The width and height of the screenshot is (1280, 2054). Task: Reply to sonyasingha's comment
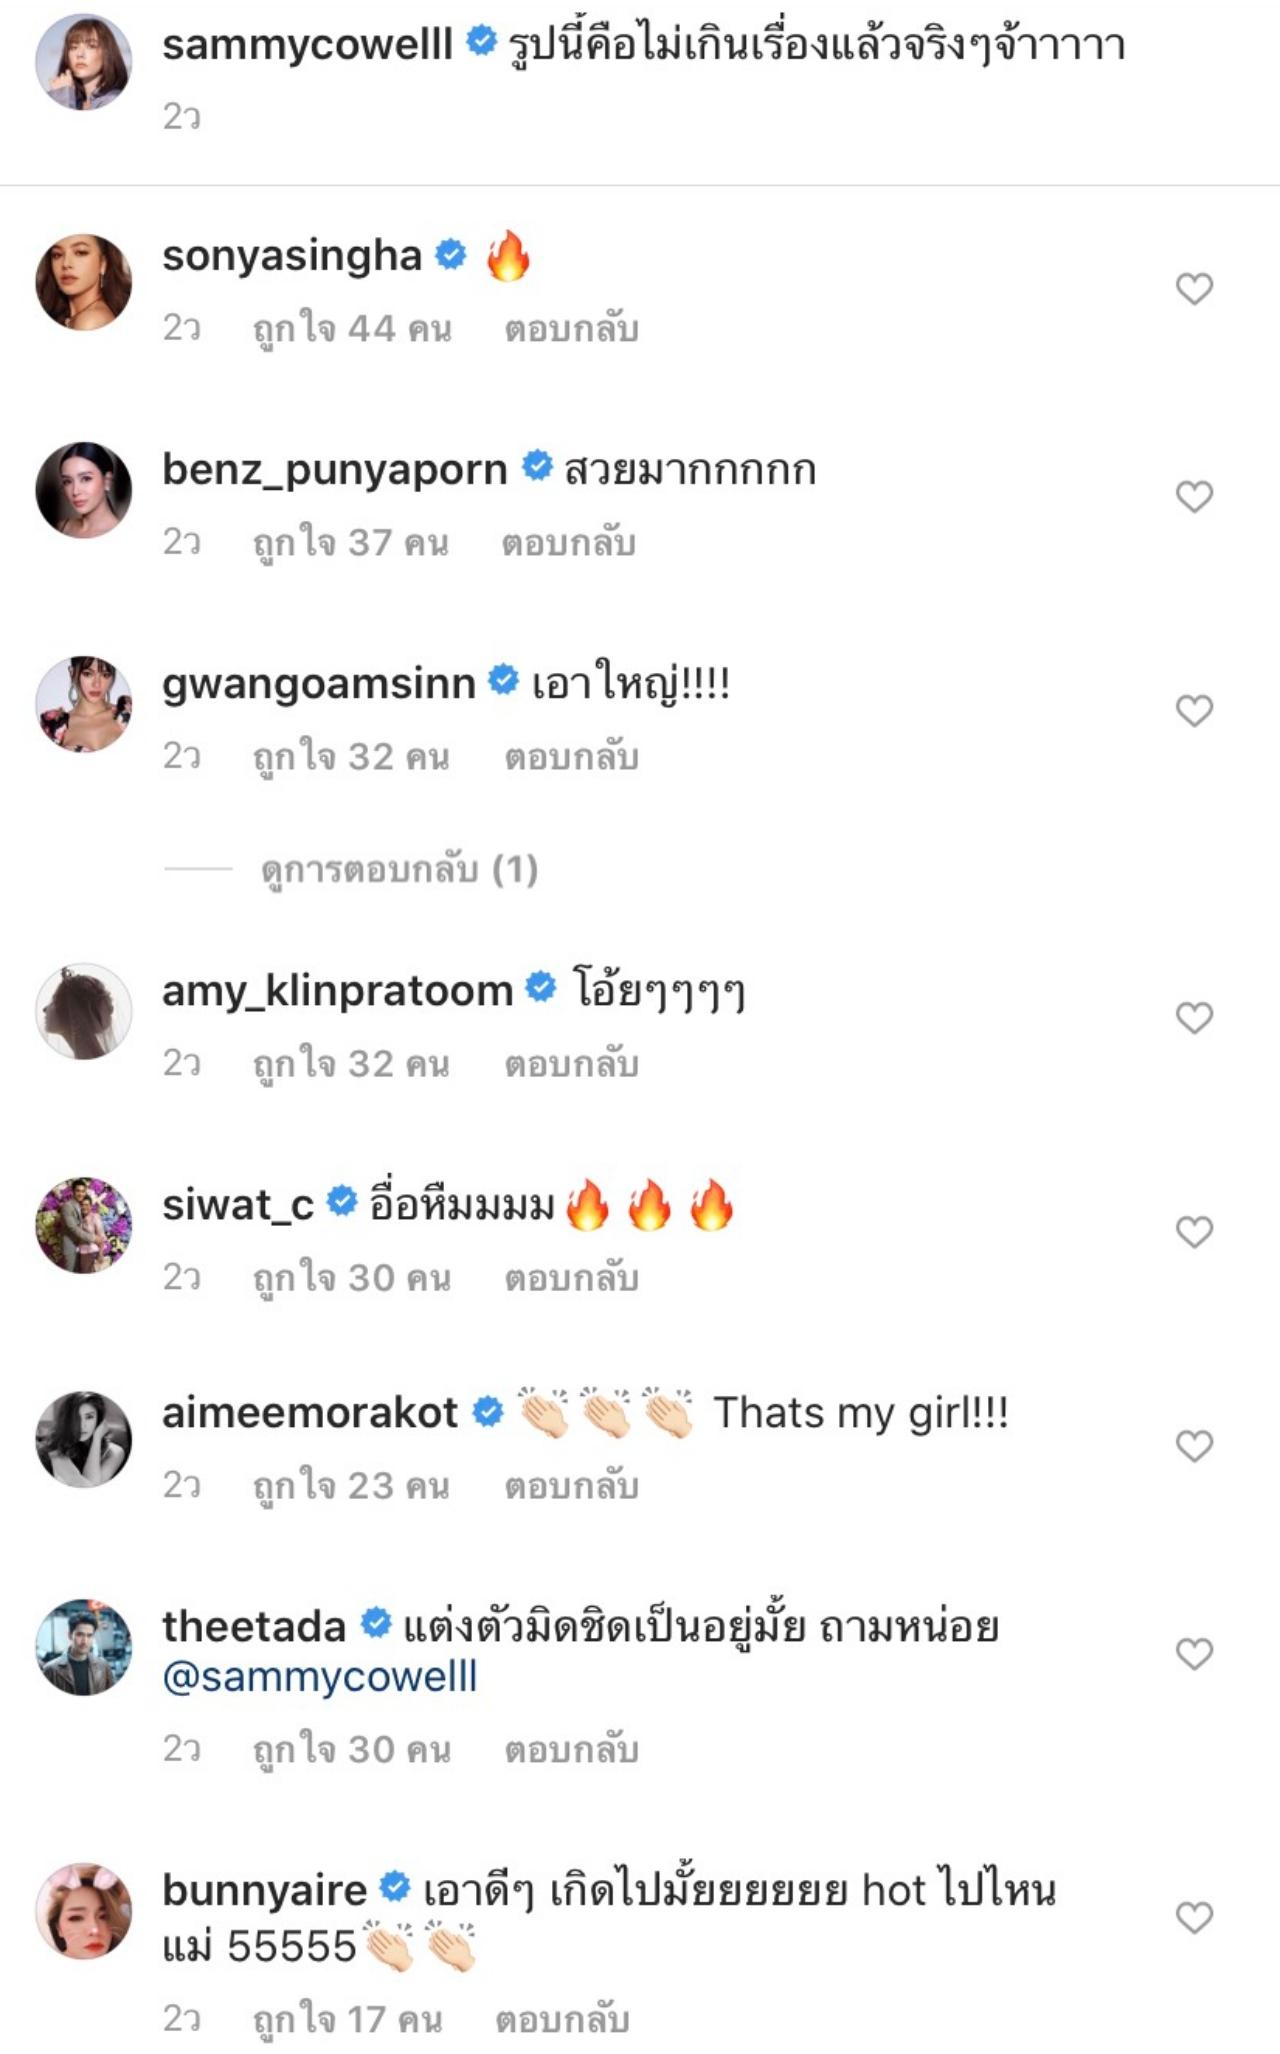[571, 329]
